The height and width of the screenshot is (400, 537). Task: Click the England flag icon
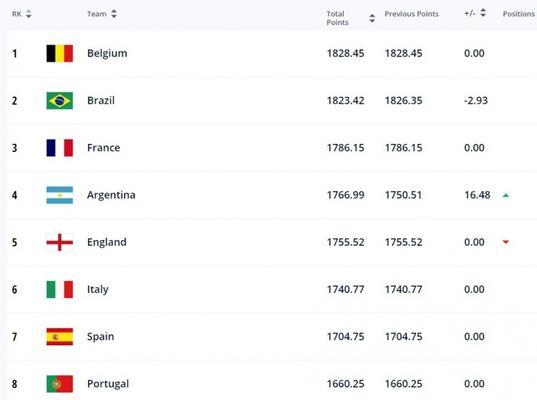pyautogui.click(x=60, y=242)
